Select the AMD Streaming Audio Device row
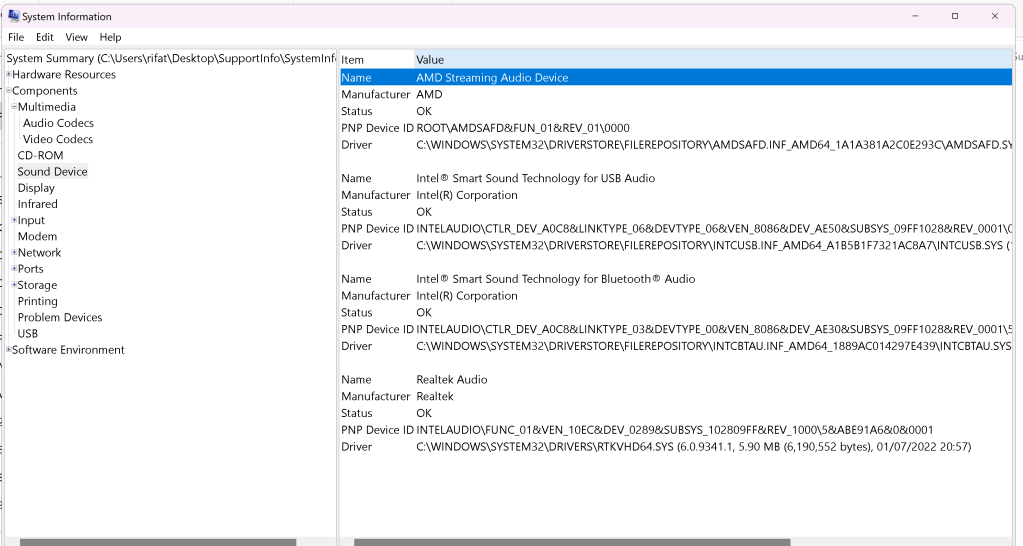Viewport: 1023px width, 546px height. tap(676, 78)
